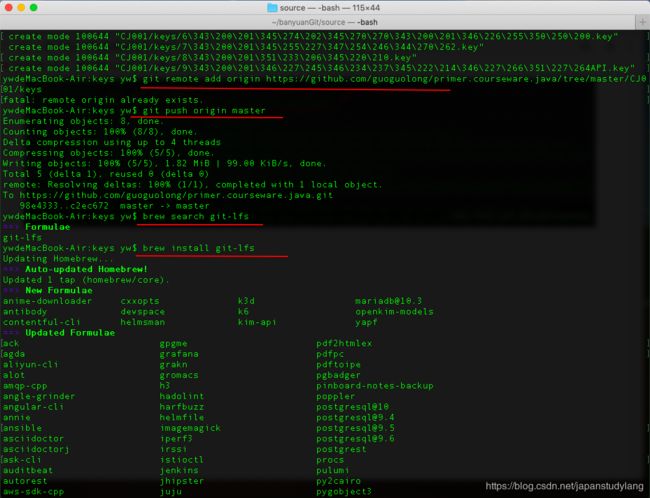Click 'devspace' formula name
The width and height of the screenshot is (650, 498).
[143, 311]
